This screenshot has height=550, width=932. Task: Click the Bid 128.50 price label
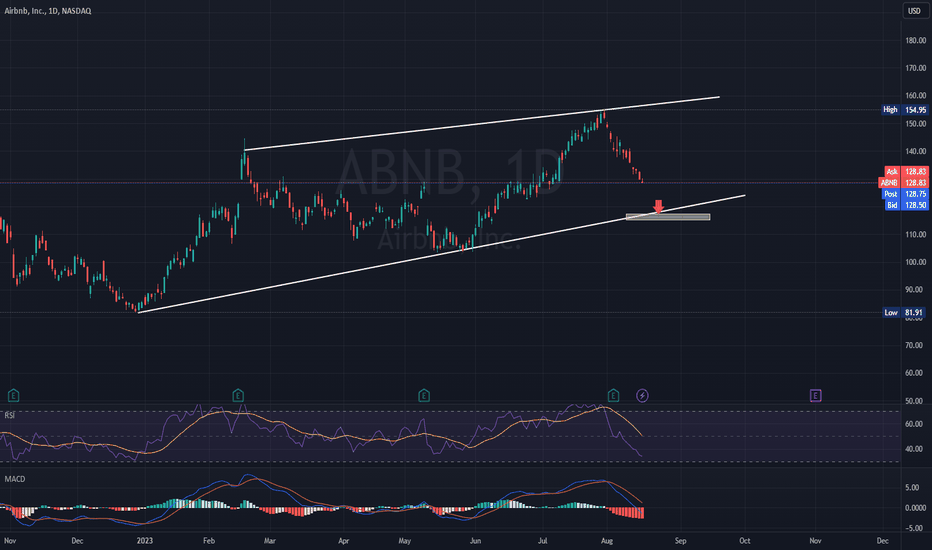(906, 205)
